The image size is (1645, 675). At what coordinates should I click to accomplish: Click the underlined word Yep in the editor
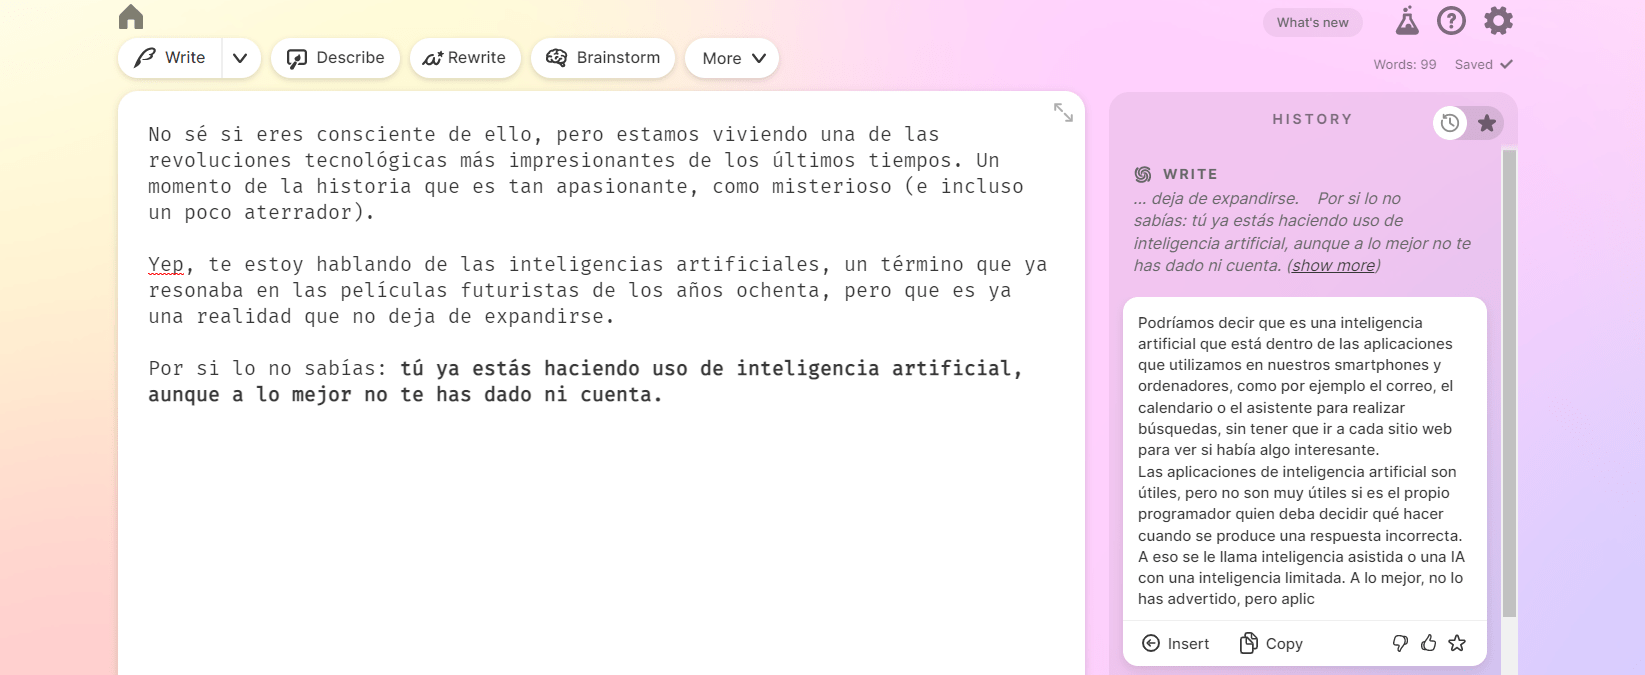tap(166, 264)
